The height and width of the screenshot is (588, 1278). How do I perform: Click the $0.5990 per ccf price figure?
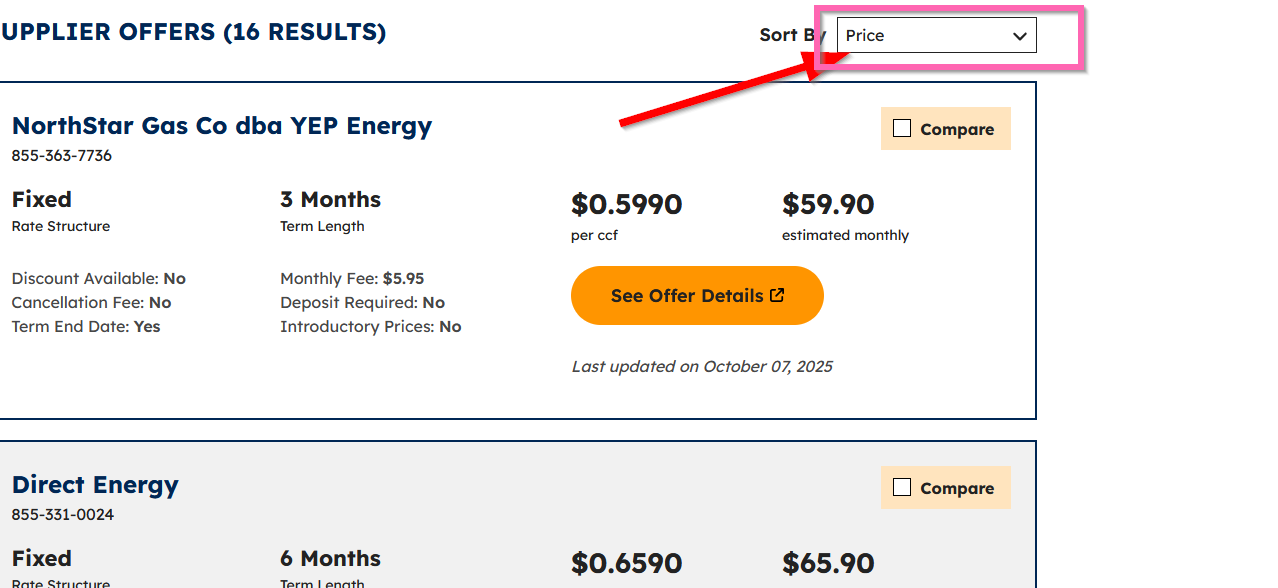pyautogui.click(x=627, y=204)
